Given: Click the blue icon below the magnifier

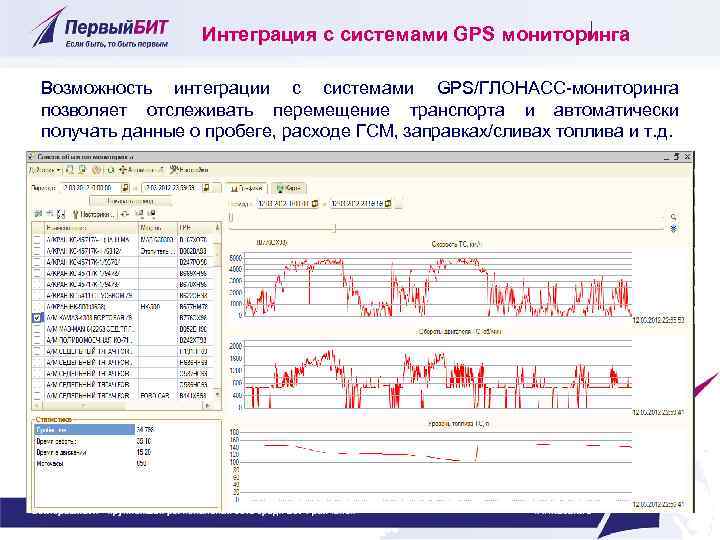Looking at the screenshot, I should pos(673,228).
